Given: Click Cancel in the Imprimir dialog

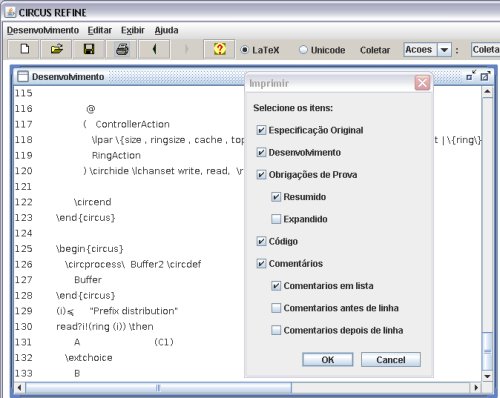Looking at the screenshot, I should (391, 360).
